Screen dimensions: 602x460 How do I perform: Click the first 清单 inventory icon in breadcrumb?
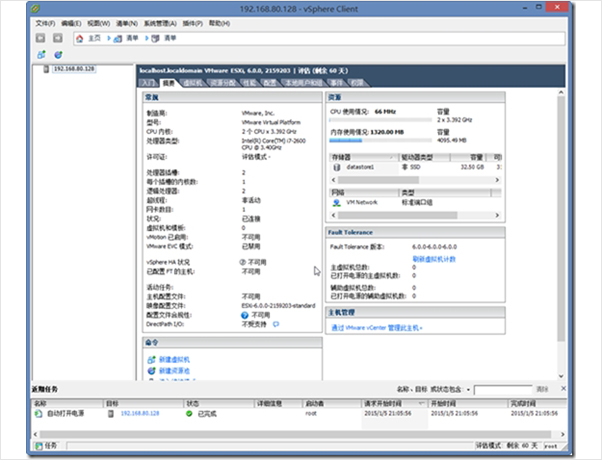118,38
